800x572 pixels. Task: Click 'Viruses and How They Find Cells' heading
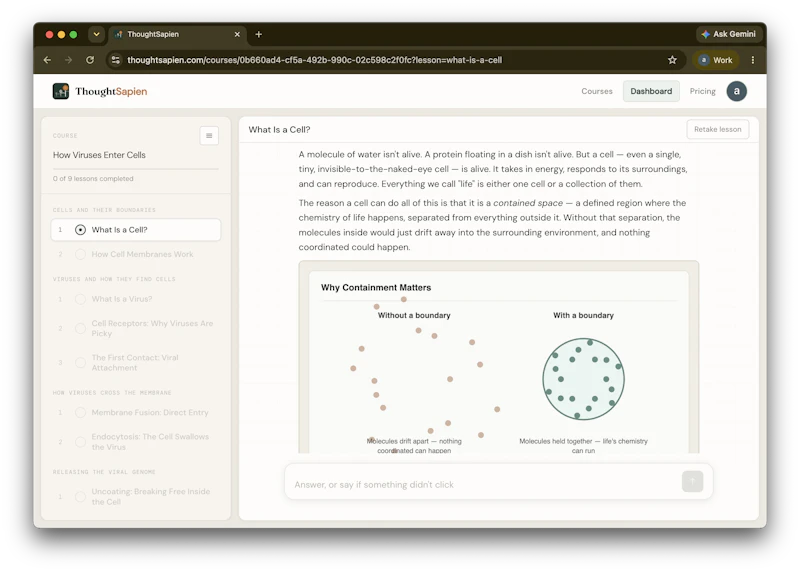(x=114, y=279)
